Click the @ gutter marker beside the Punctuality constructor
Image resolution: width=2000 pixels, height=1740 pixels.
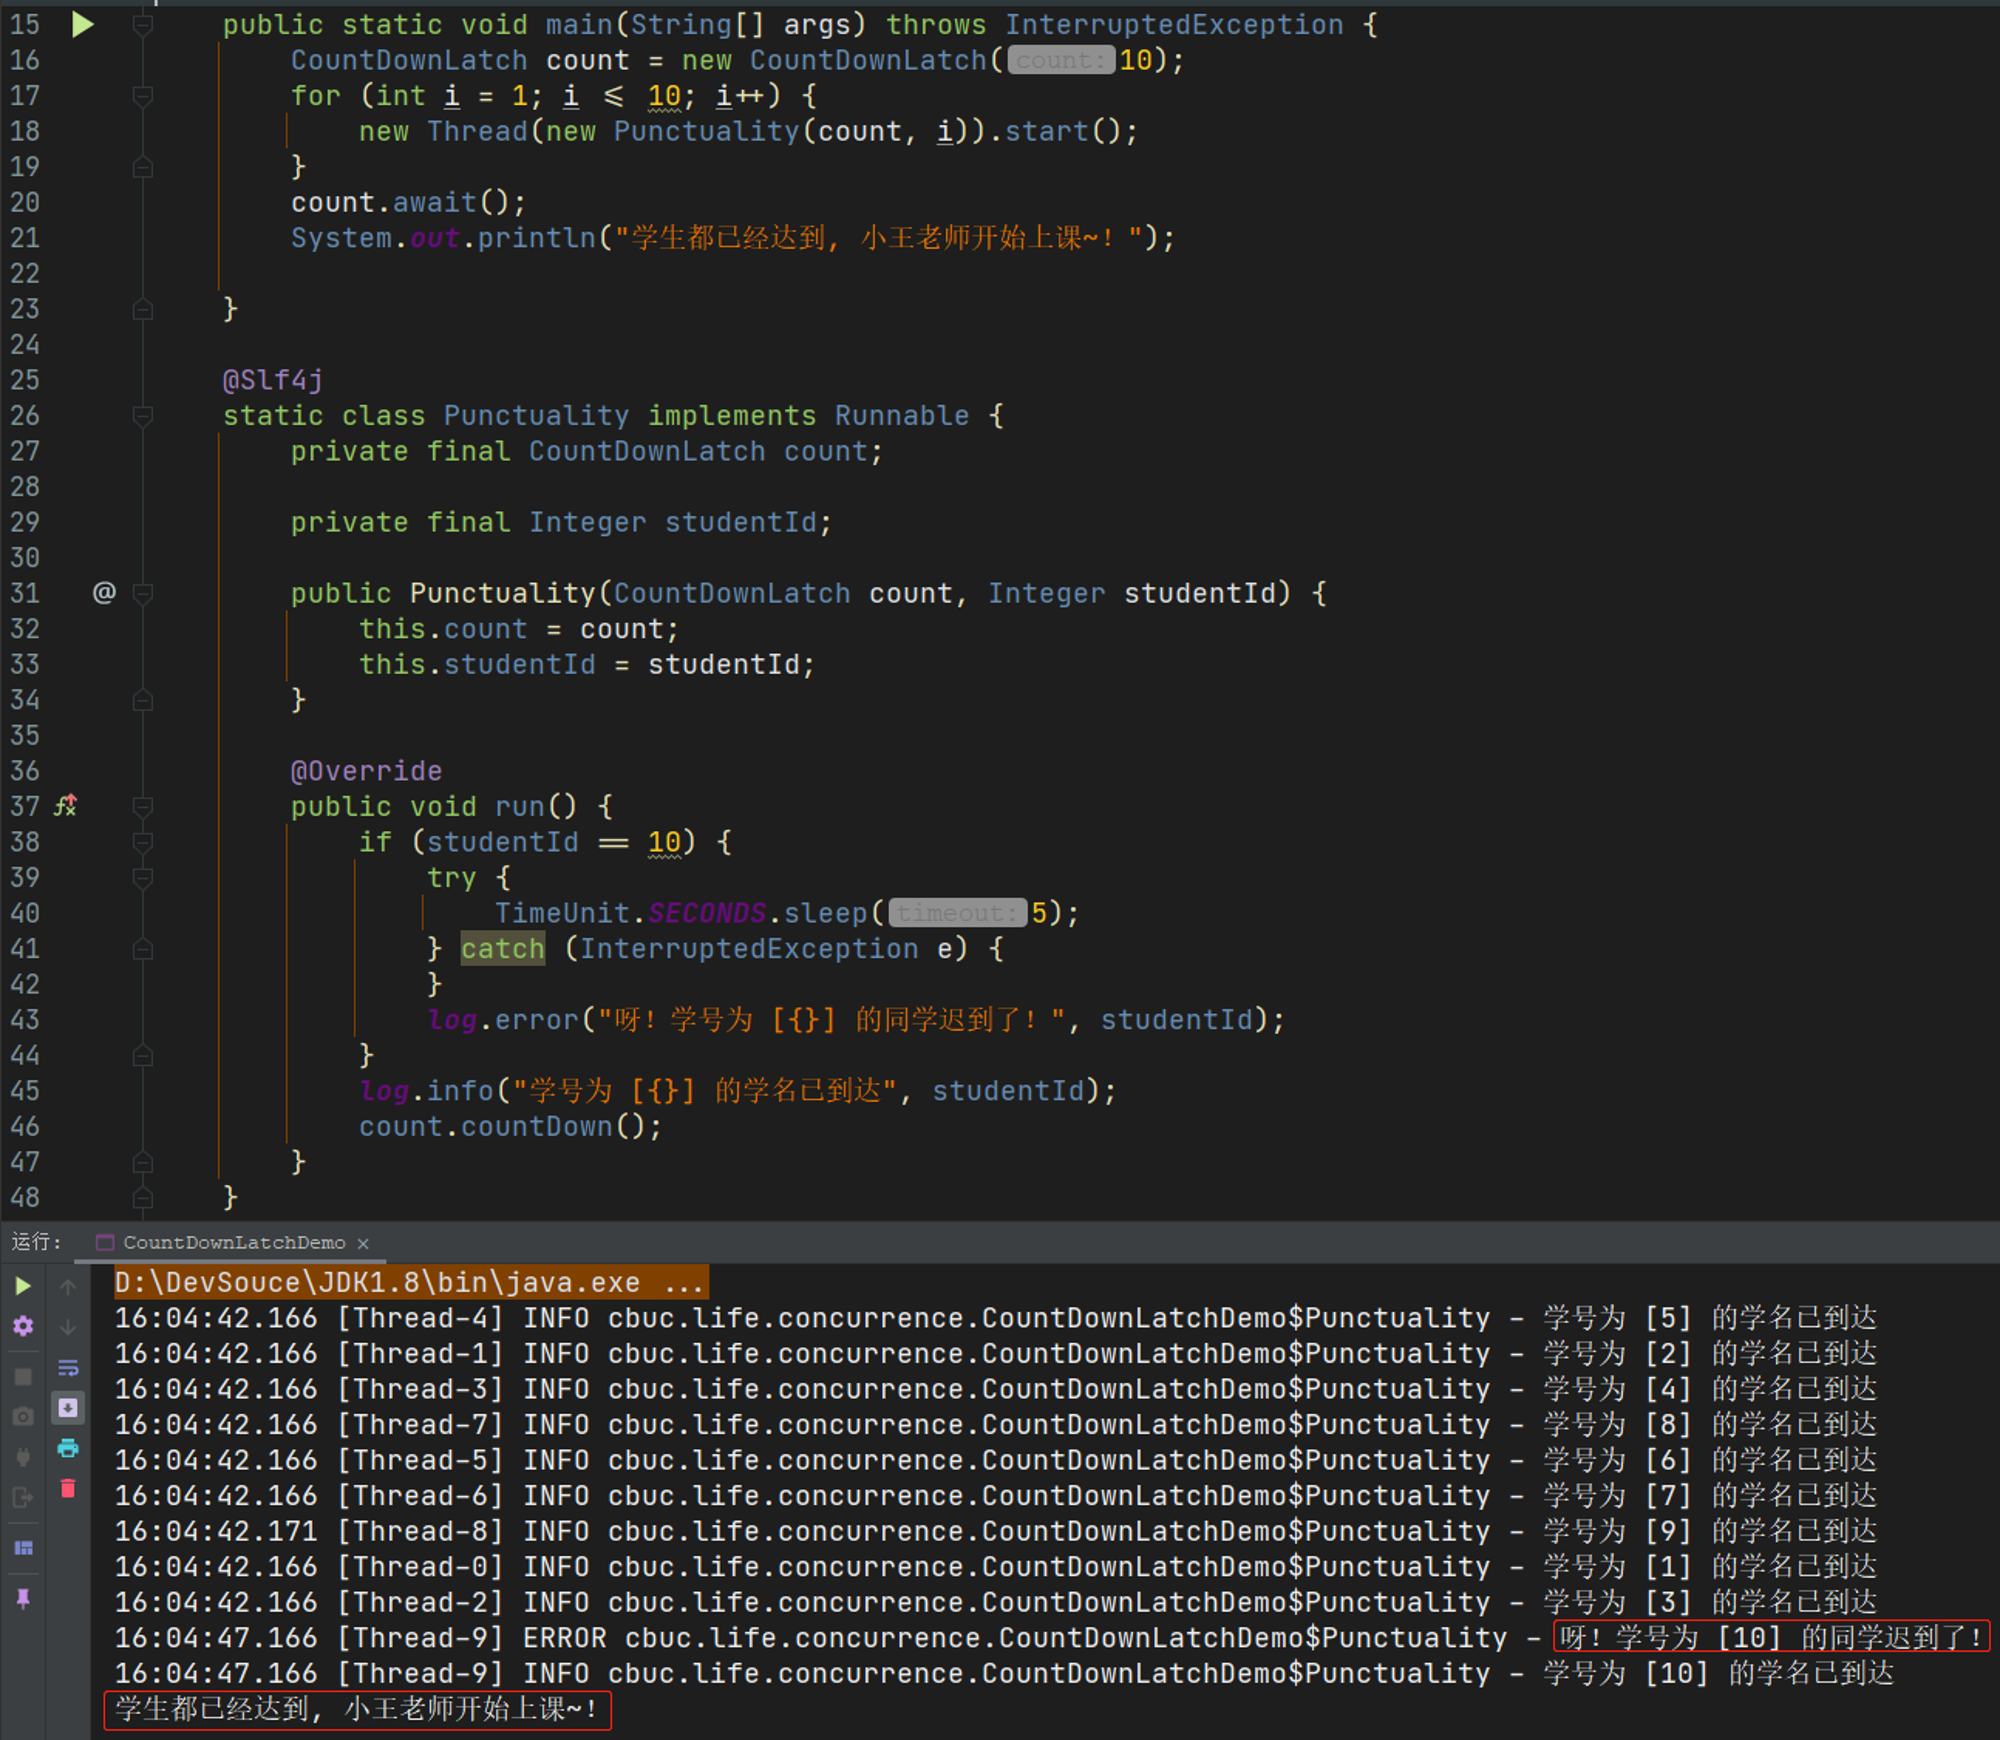tap(104, 593)
